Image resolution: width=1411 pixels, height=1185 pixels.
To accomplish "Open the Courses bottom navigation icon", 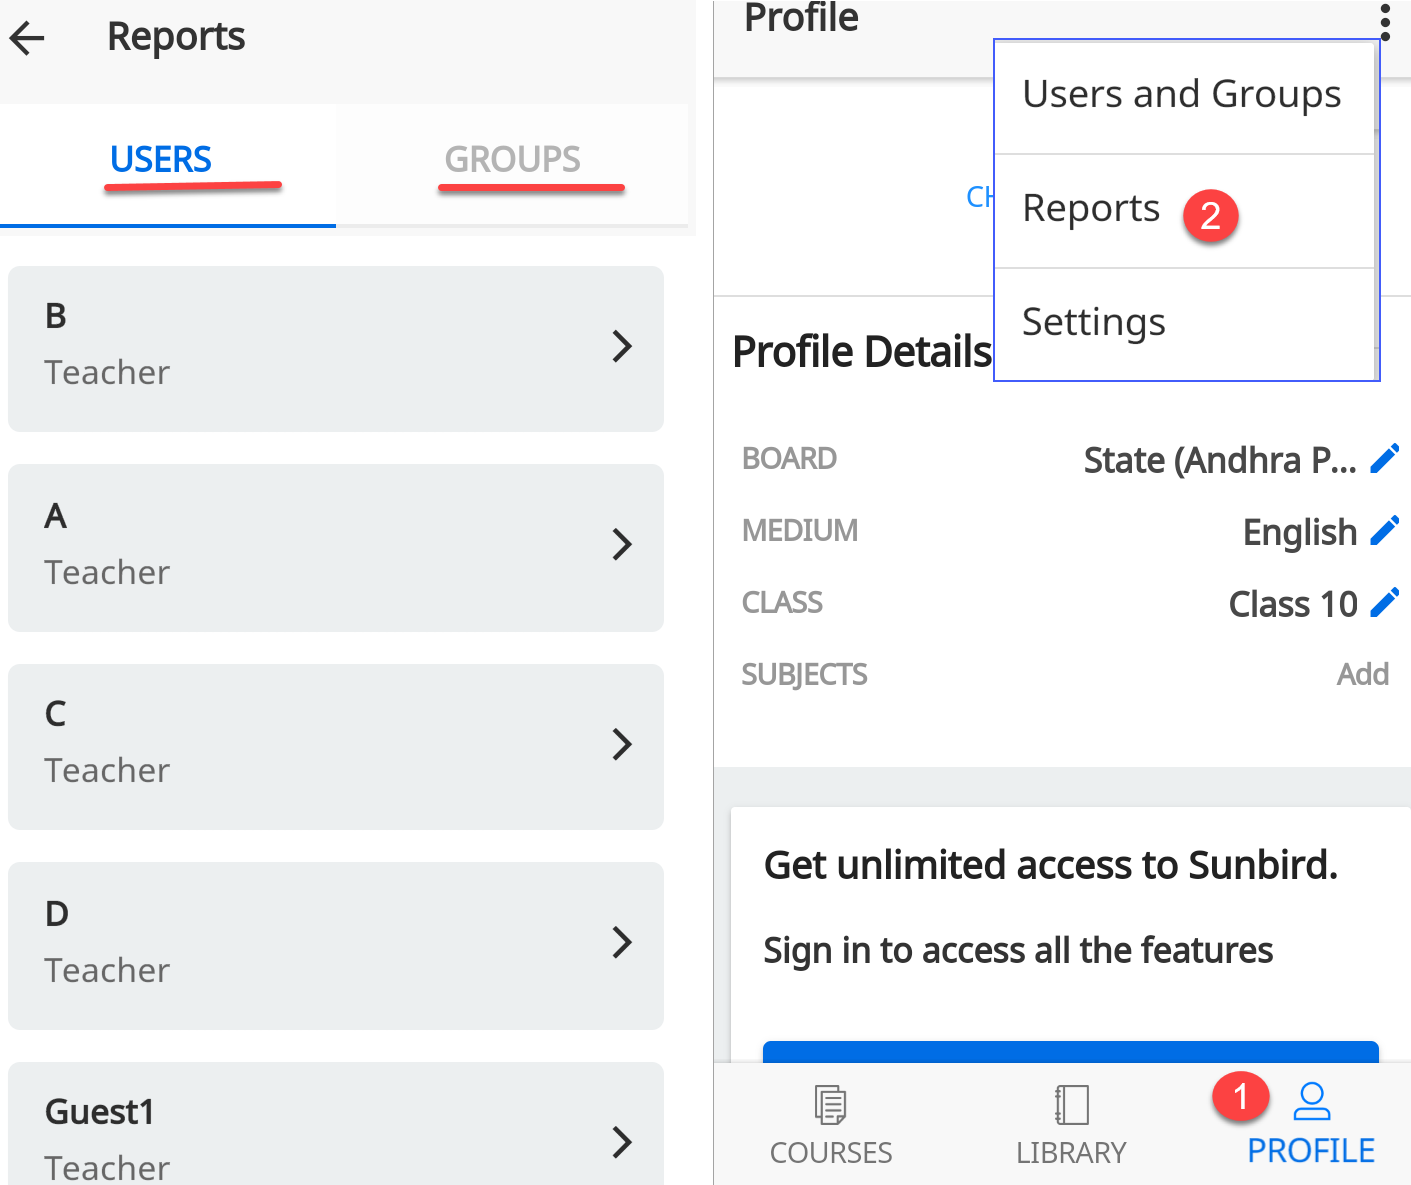I will 830,1106.
